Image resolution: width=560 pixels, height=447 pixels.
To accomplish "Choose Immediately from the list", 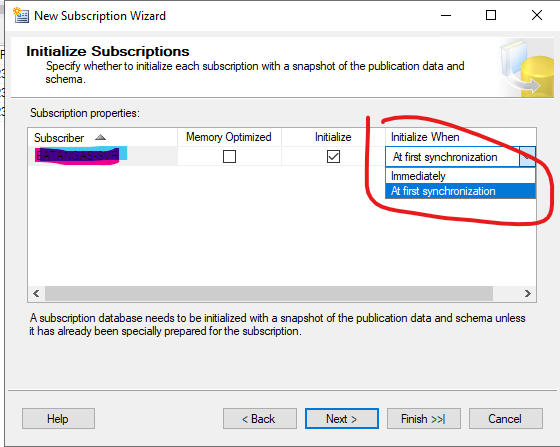I will tap(460, 176).
